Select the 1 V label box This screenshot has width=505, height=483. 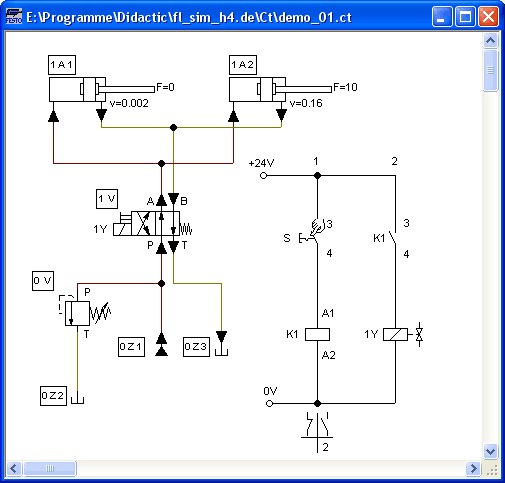[x=107, y=199]
